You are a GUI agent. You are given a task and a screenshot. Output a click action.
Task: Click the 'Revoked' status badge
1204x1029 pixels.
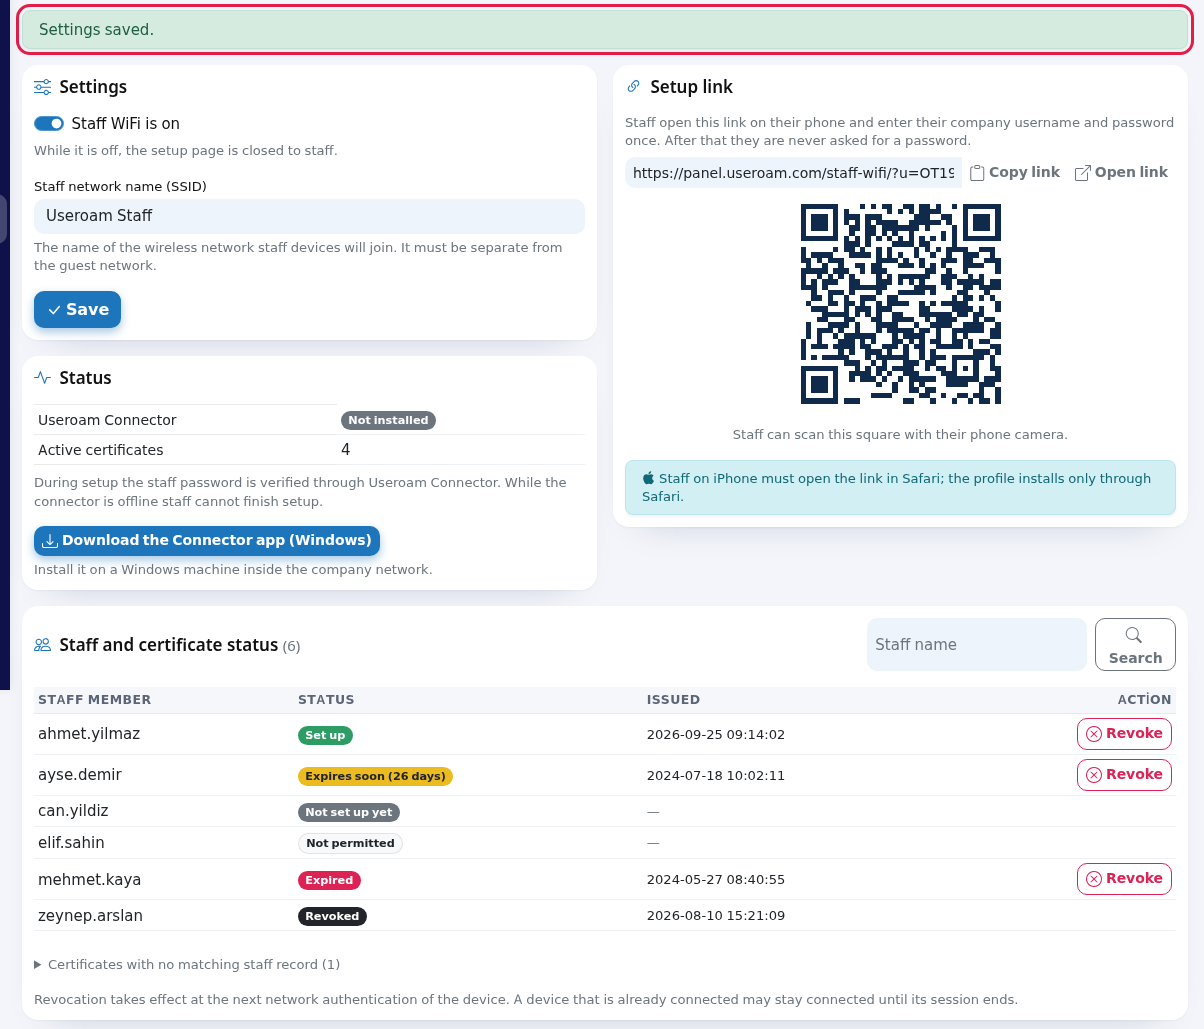(x=332, y=916)
